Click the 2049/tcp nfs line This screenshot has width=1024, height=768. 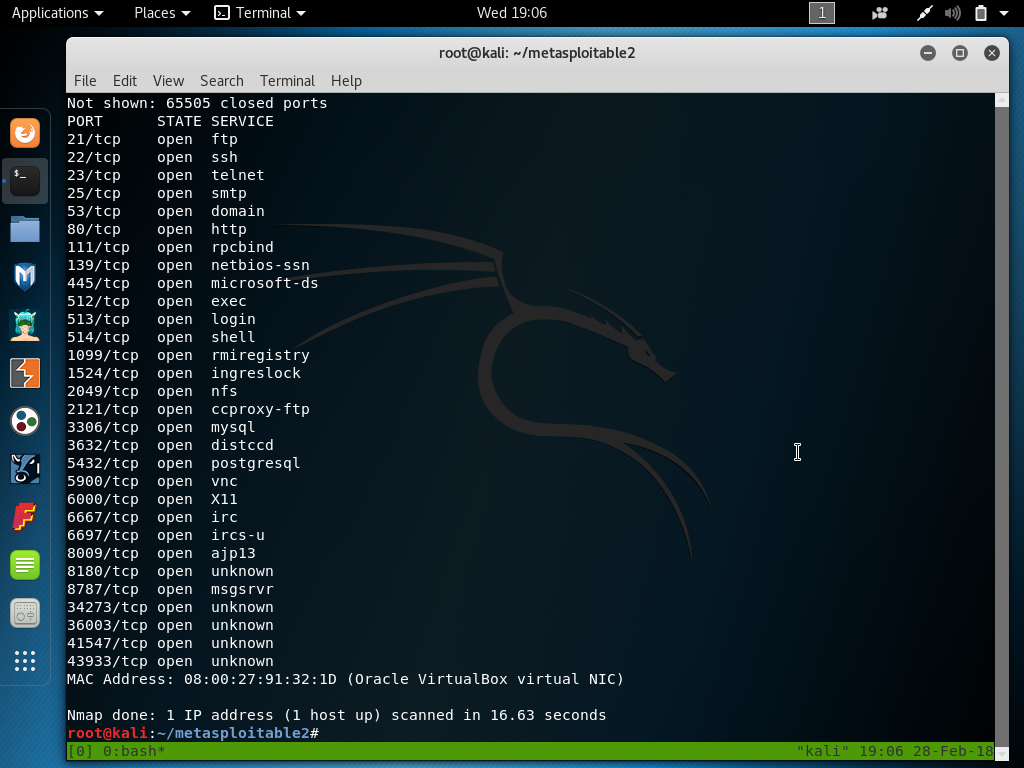[152, 391]
